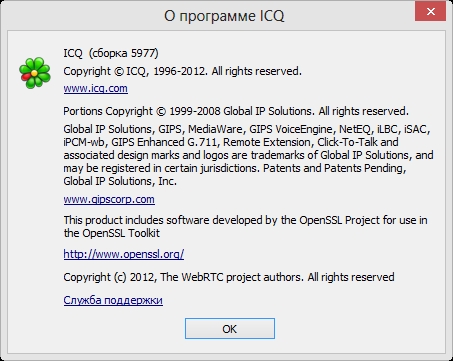This screenshot has height=361, width=453.
Task: Click the OpenSSL Project notice text
Action: pyautogui.click(x=245, y=220)
